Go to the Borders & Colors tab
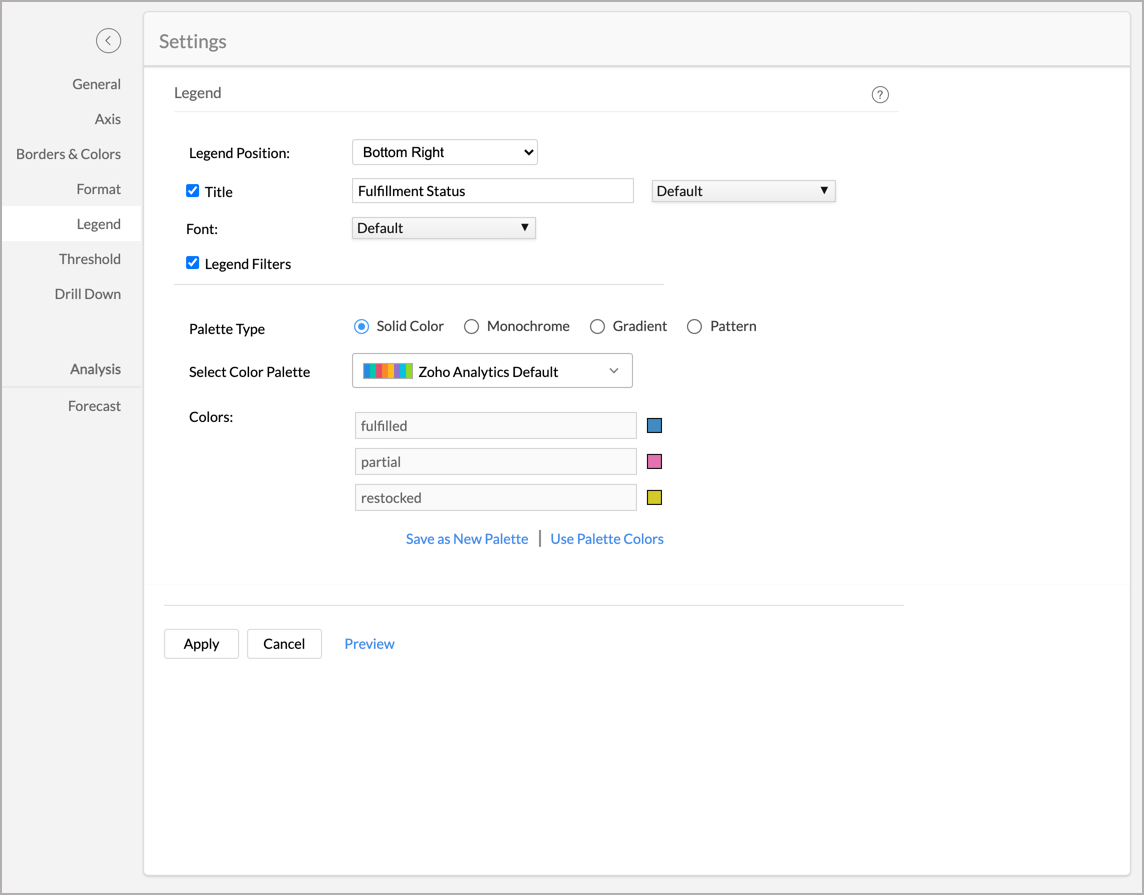 (x=68, y=154)
